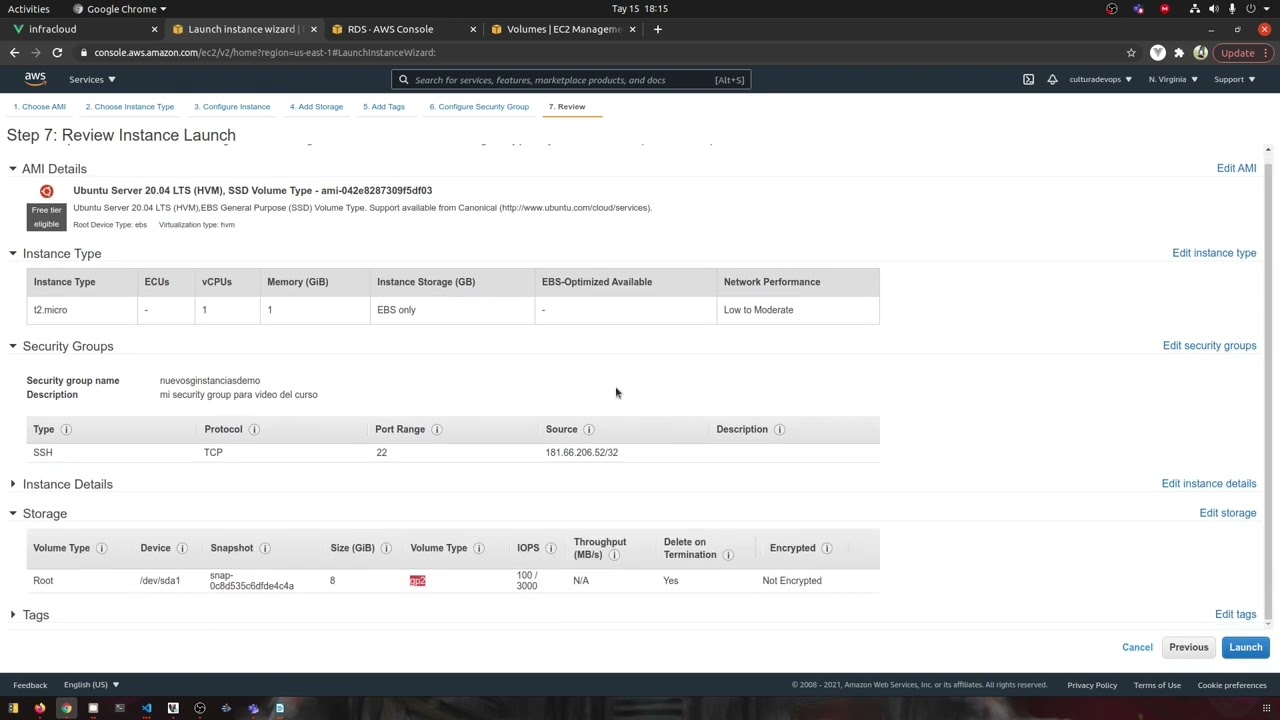Open new browser tab
1280x720 pixels.
click(657, 29)
